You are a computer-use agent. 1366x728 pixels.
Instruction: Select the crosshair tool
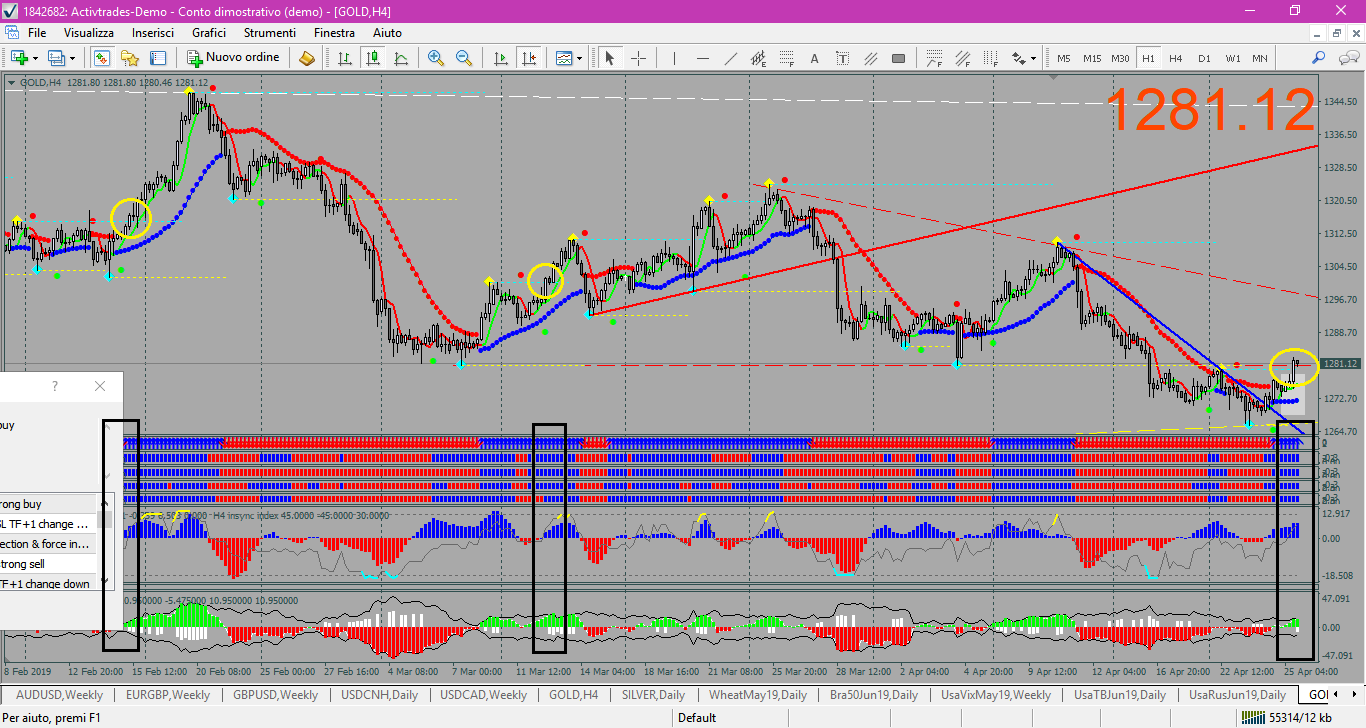pos(637,58)
